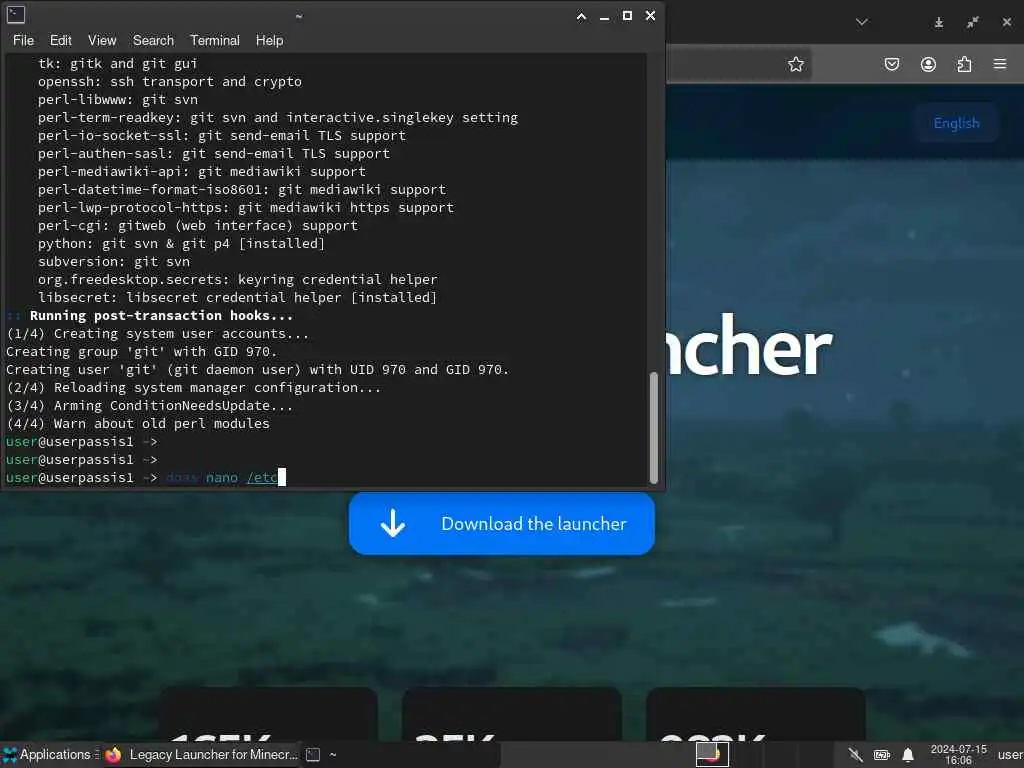
Task: Click the muted network tray icon
Action: coord(855,755)
